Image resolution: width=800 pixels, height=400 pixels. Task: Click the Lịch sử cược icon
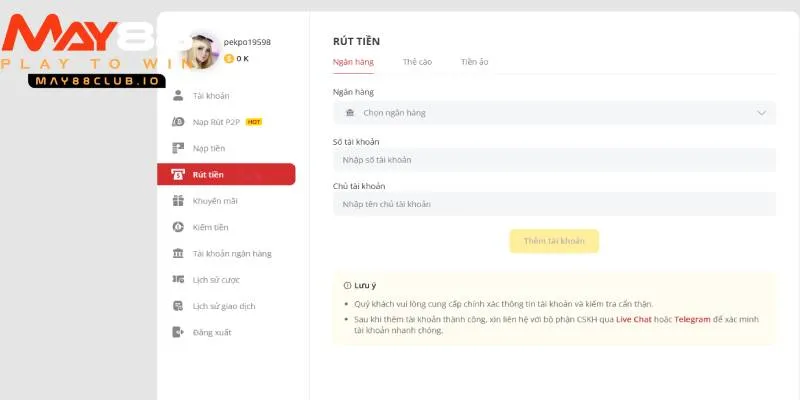pos(178,280)
